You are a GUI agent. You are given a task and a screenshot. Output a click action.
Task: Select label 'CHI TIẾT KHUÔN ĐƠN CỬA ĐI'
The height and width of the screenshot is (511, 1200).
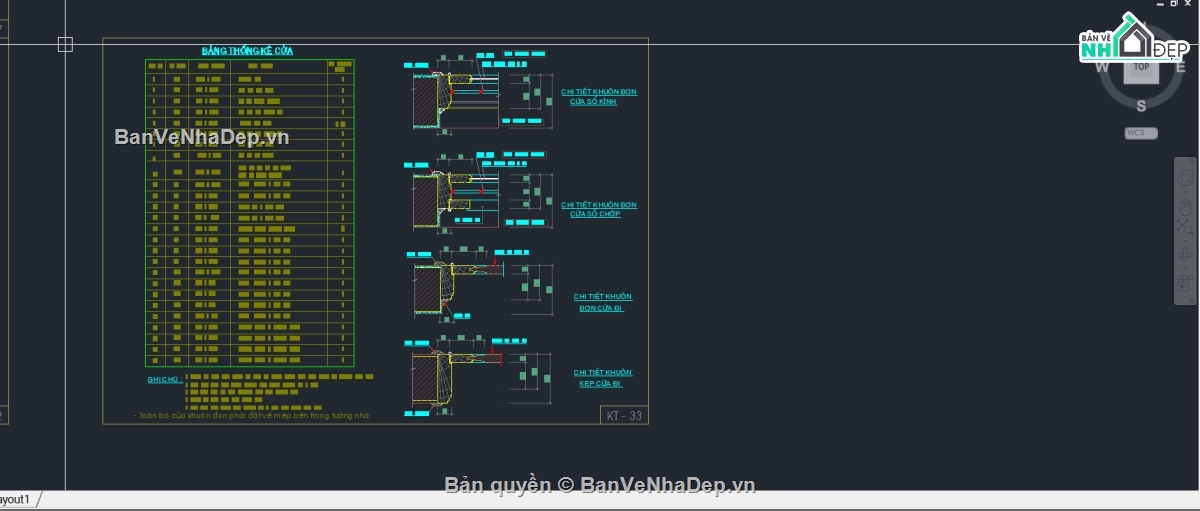tap(603, 302)
